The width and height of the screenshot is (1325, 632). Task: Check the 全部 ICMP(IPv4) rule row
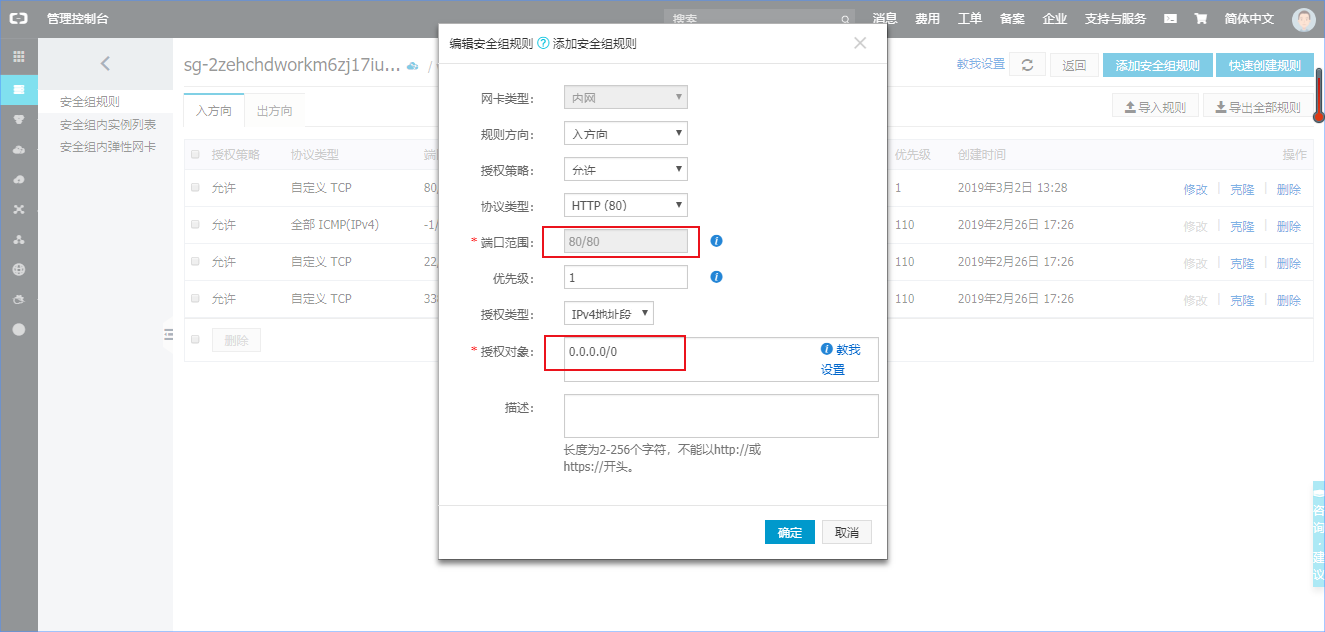tap(195, 225)
